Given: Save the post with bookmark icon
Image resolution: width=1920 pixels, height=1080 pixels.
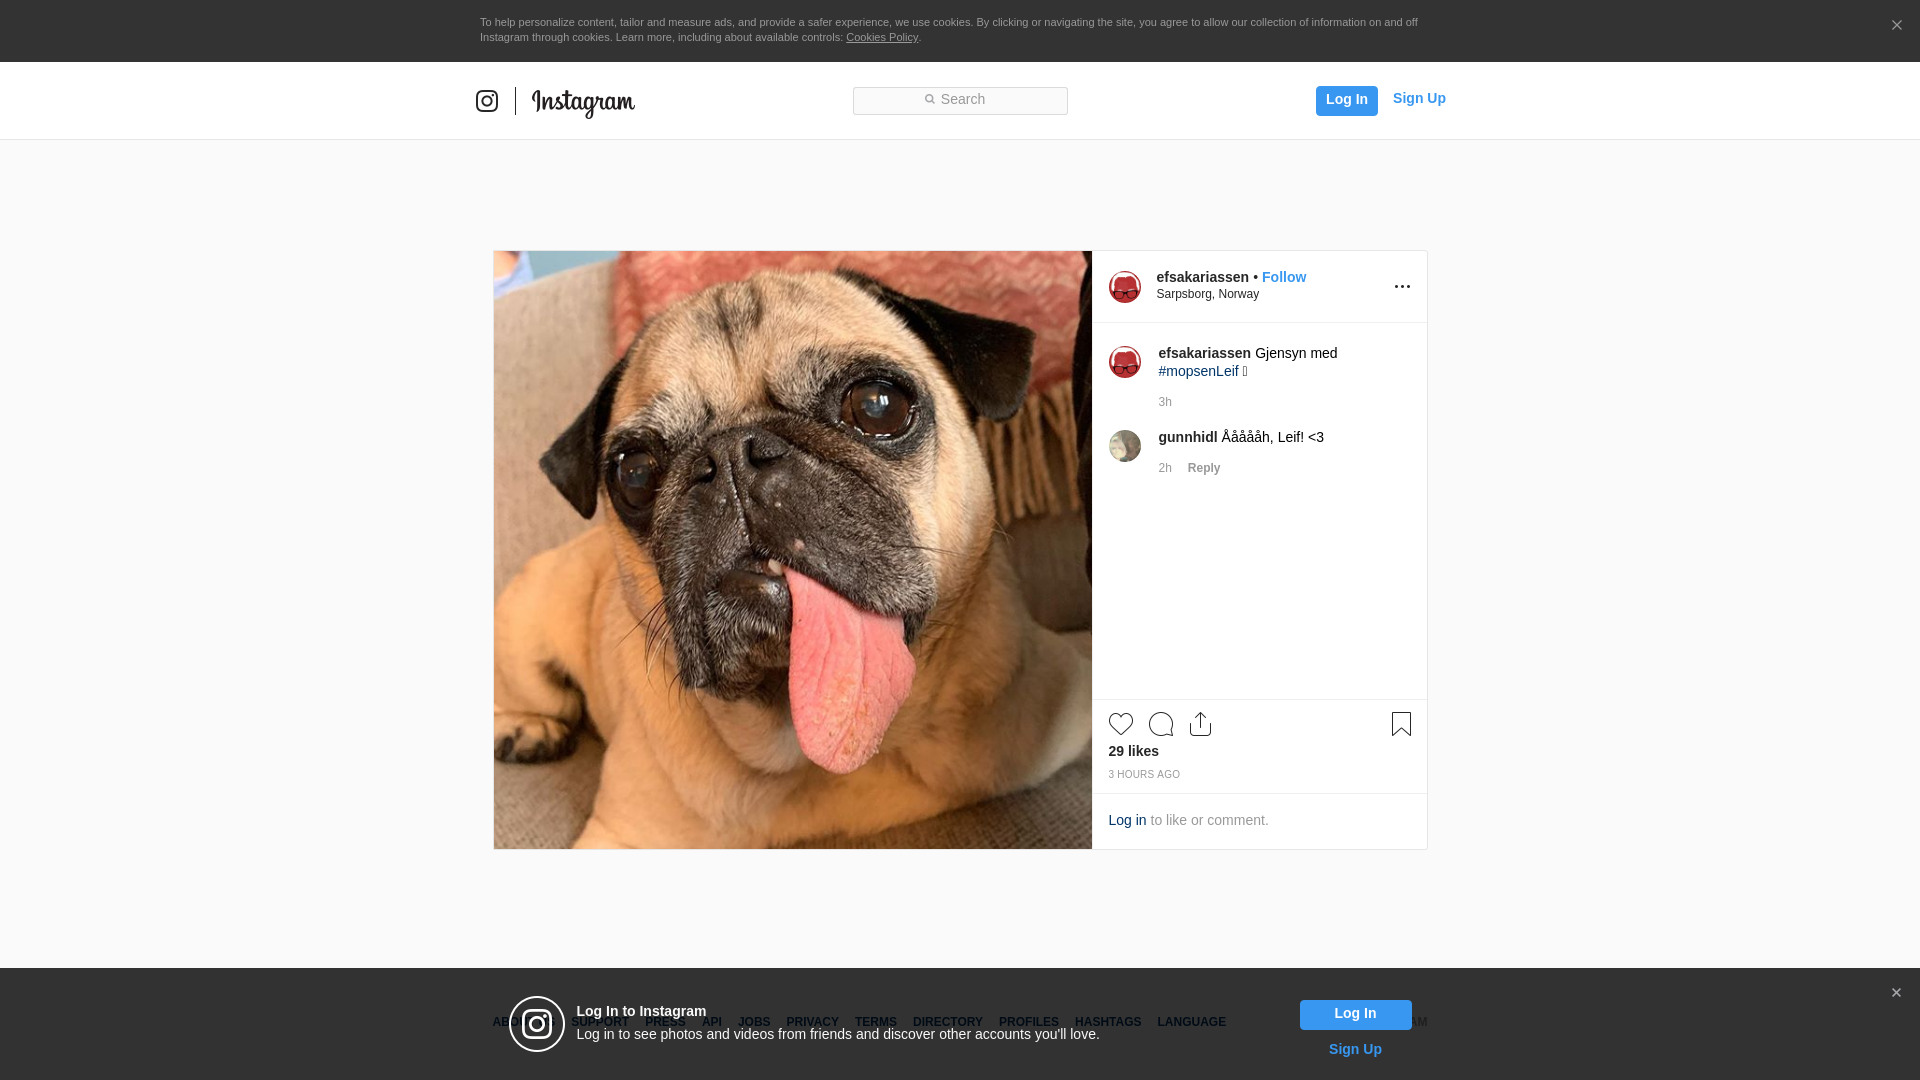Looking at the screenshot, I should [1401, 724].
